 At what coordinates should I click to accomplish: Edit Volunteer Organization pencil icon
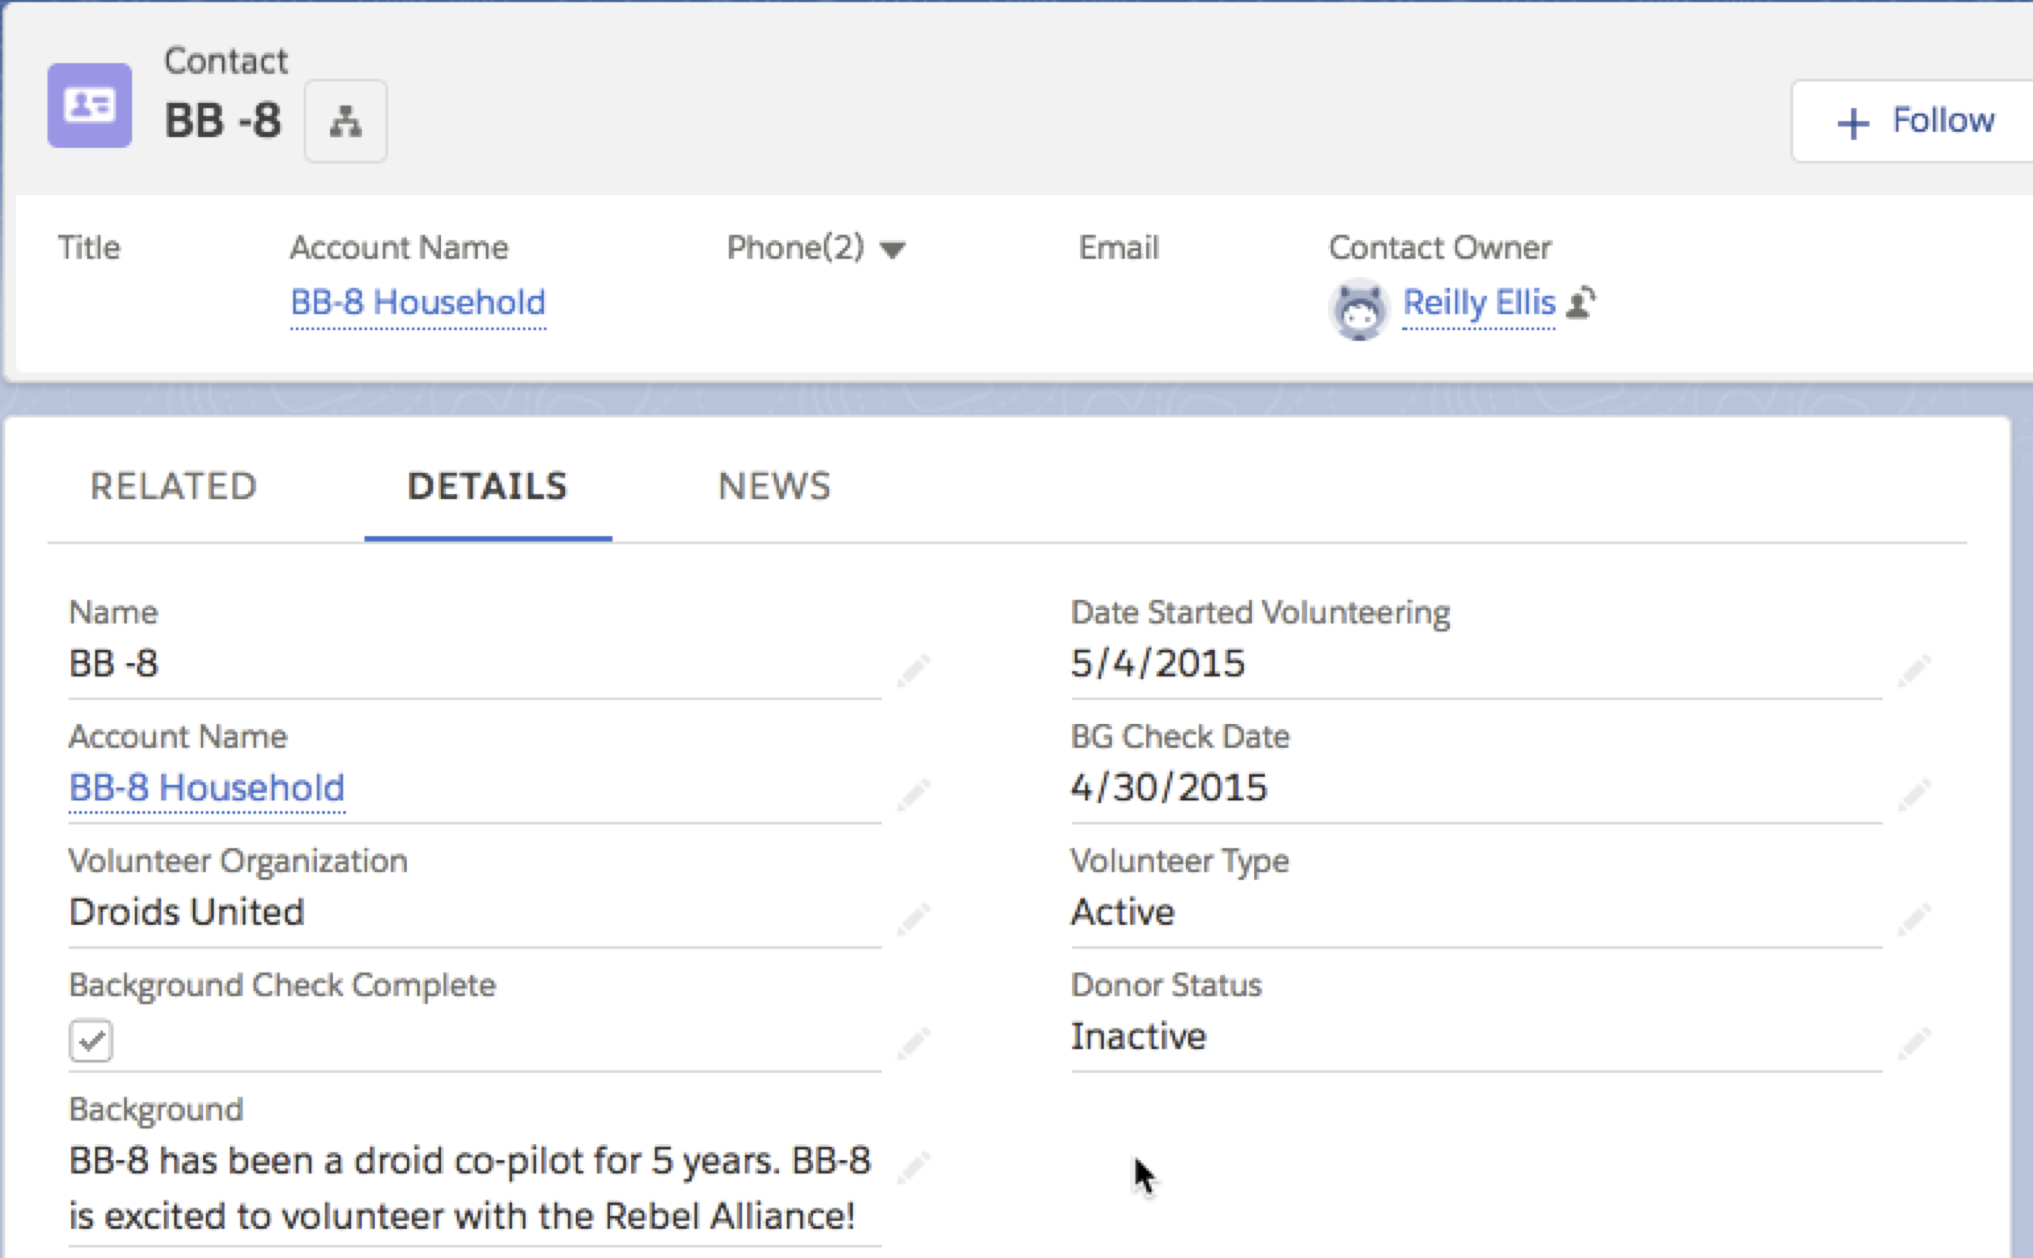(913, 918)
